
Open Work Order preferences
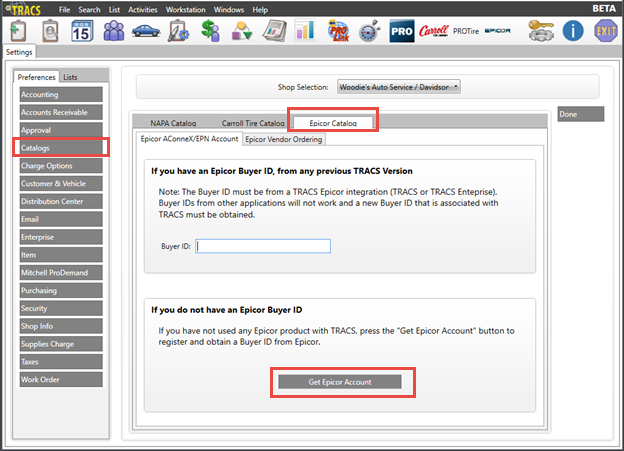tap(61, 379)
